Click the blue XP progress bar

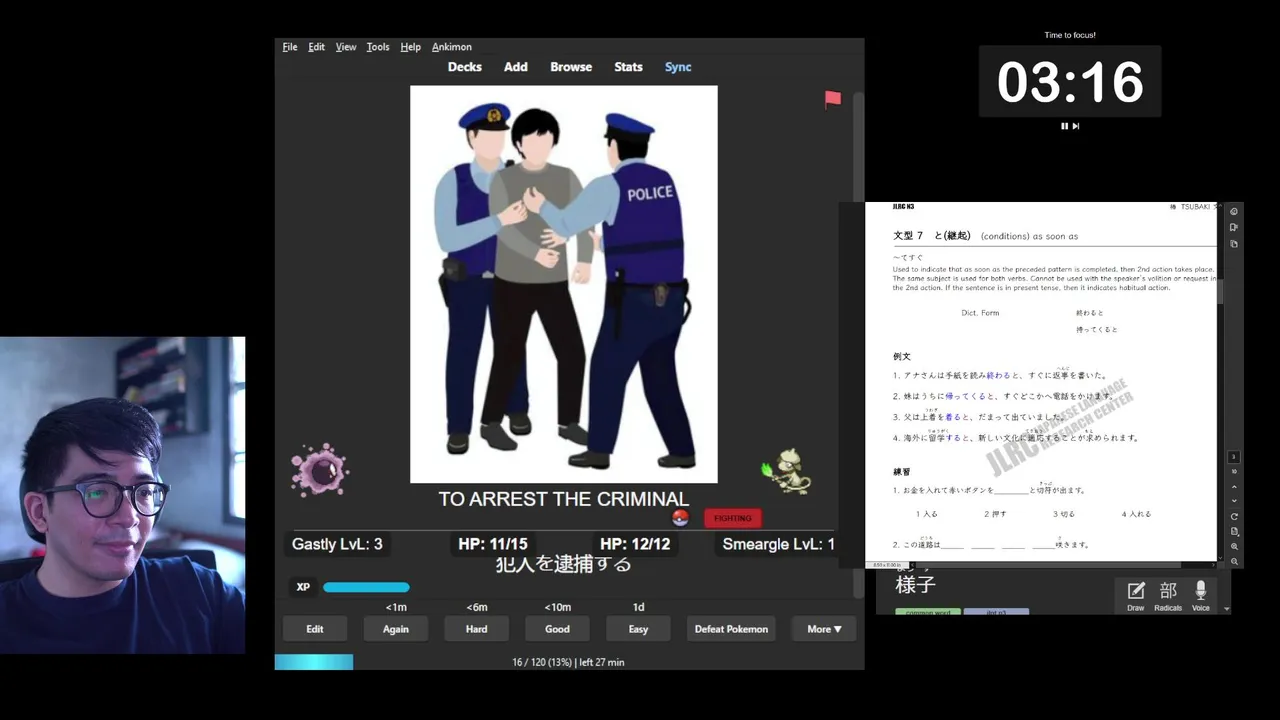pyautogui.click(x=366, y=587)
